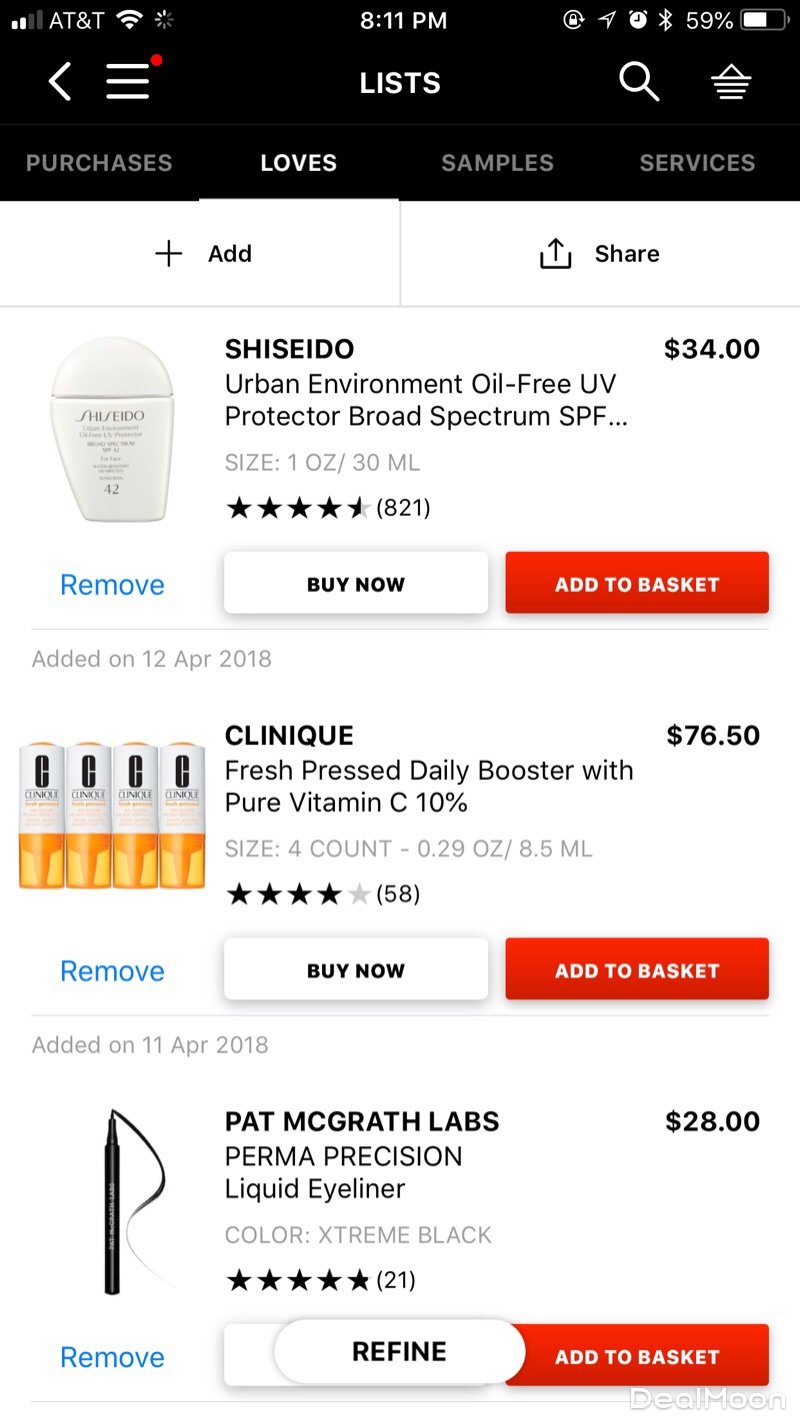Tap the back arrow icon
This screenshot has width=800, height=1423.
tap(60, 82)
